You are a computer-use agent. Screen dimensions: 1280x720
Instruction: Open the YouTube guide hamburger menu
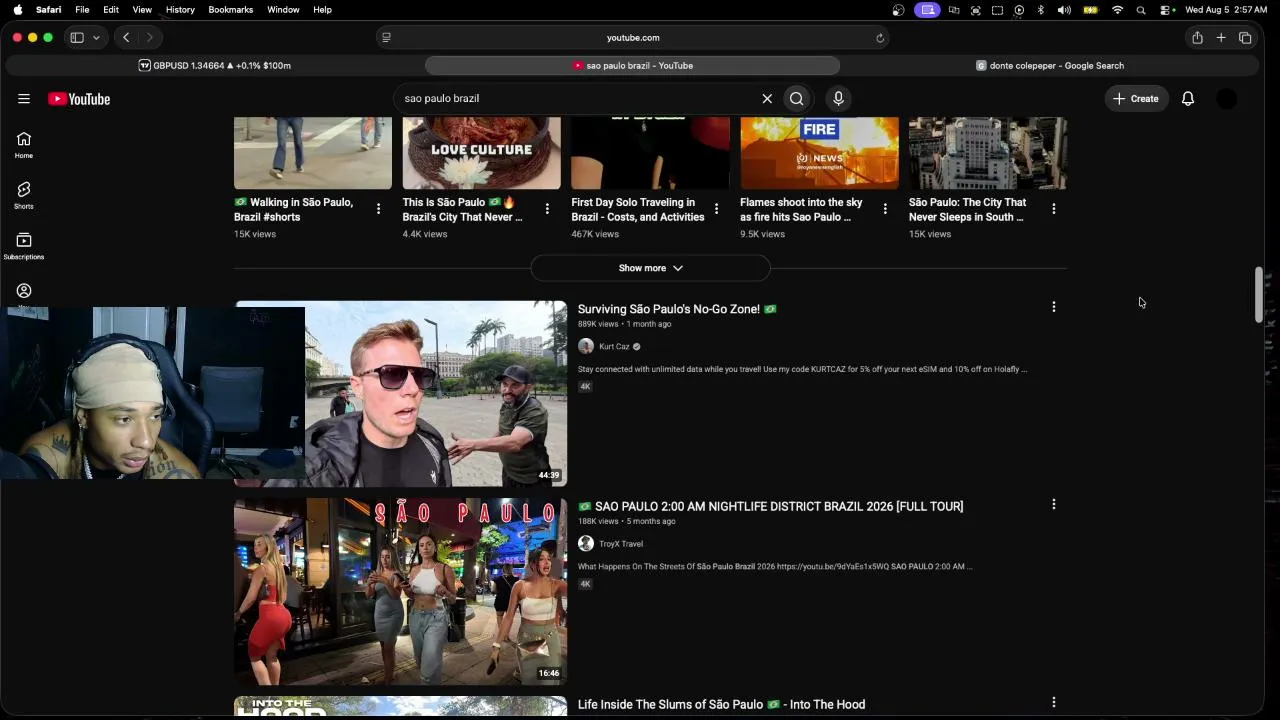(24, 99)
